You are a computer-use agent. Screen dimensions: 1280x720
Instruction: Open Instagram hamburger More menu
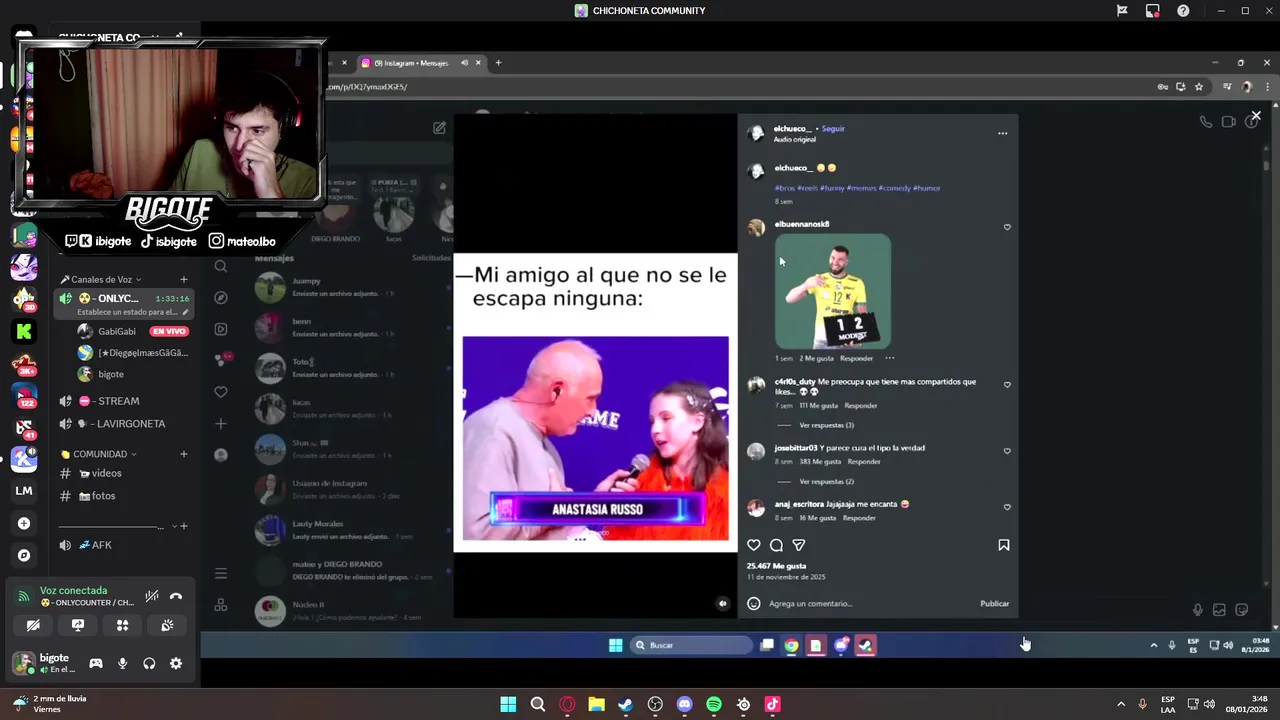(x=221, y=573)
